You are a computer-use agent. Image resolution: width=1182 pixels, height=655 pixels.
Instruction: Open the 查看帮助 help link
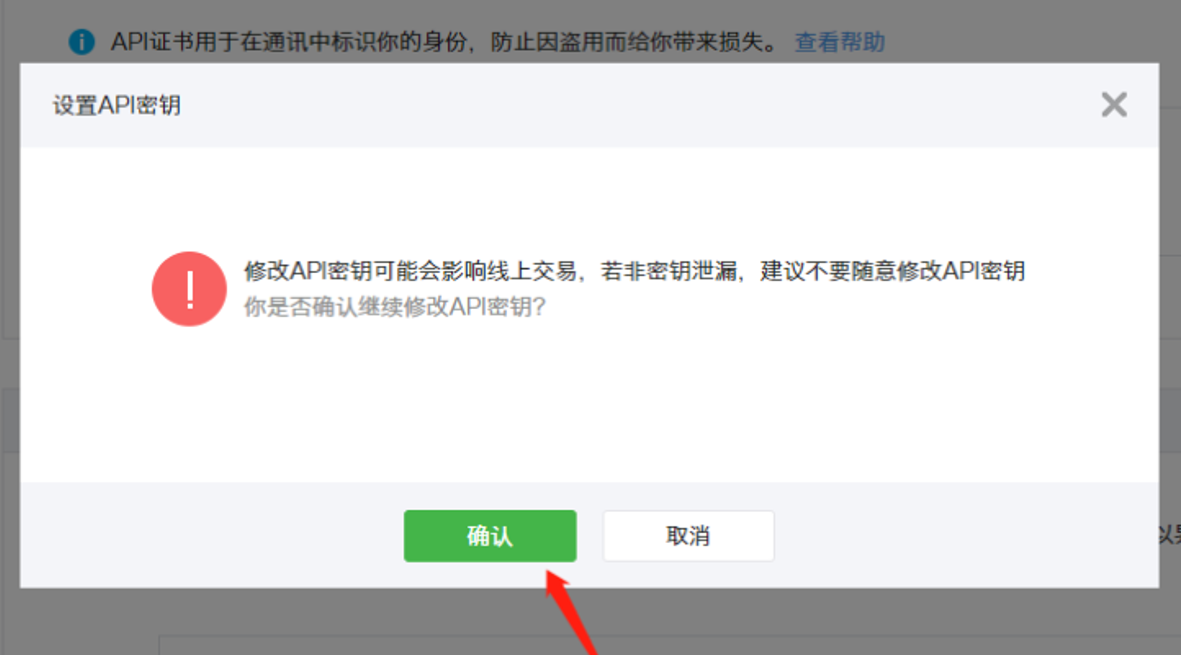point(840,42)
